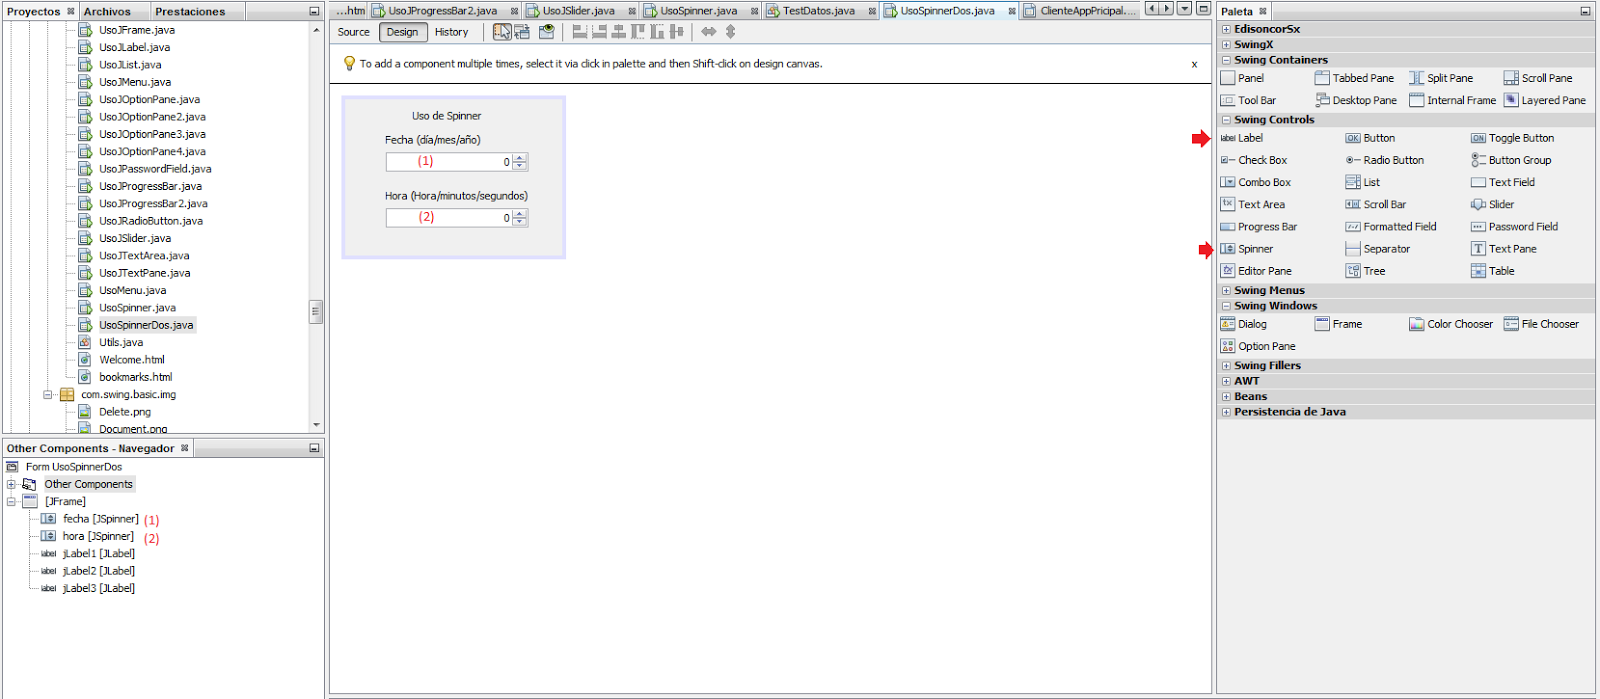Toggle horizontal resizability arrow icon
The width and height of the screenshot is (1600, 699).
(x=709, y=32)
